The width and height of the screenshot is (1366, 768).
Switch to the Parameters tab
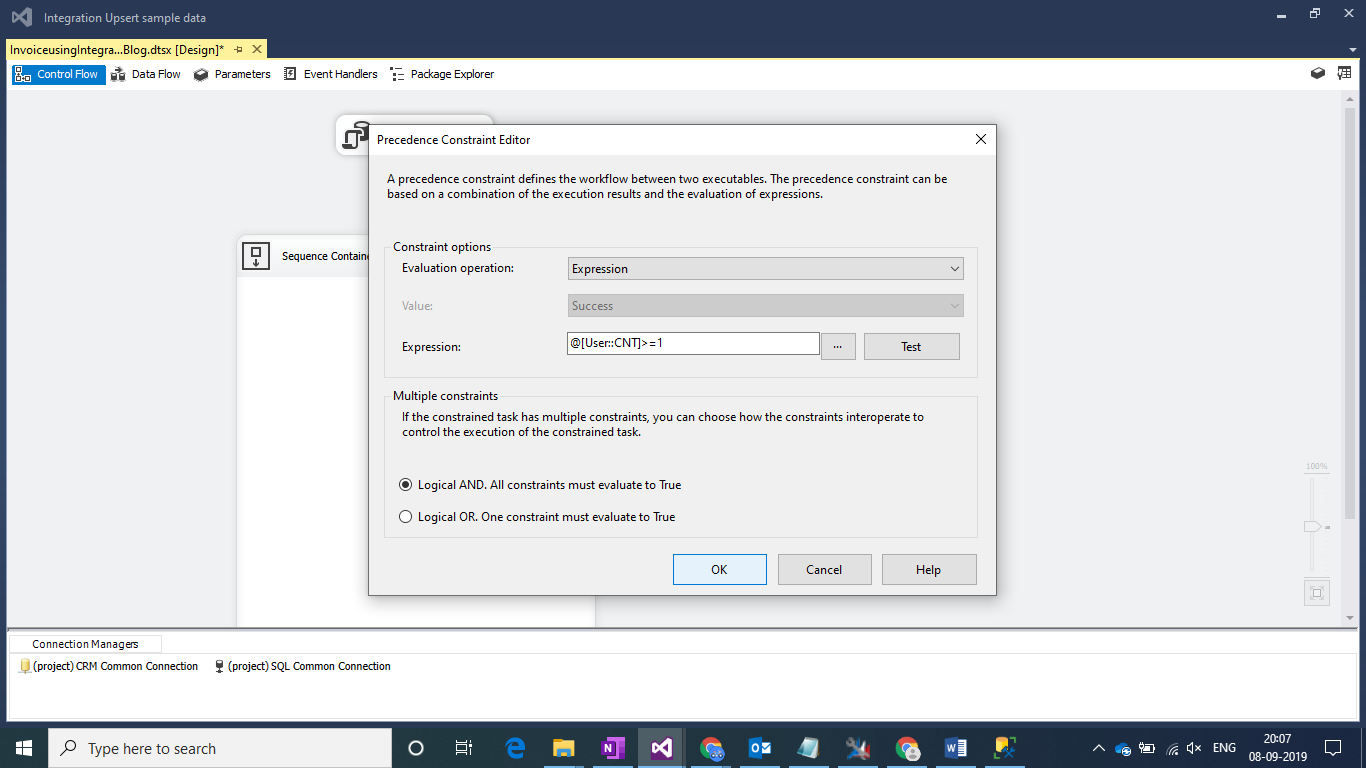pos(233,74)
